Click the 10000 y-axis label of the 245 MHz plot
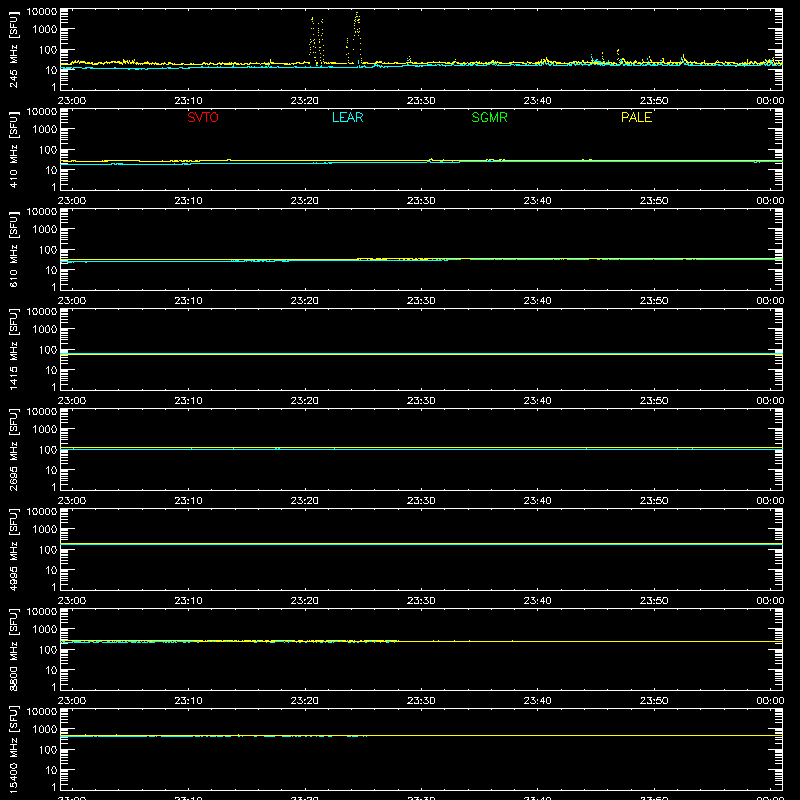Image resolution: width=800 pixels, height=800 pixels. pos(42,12)
